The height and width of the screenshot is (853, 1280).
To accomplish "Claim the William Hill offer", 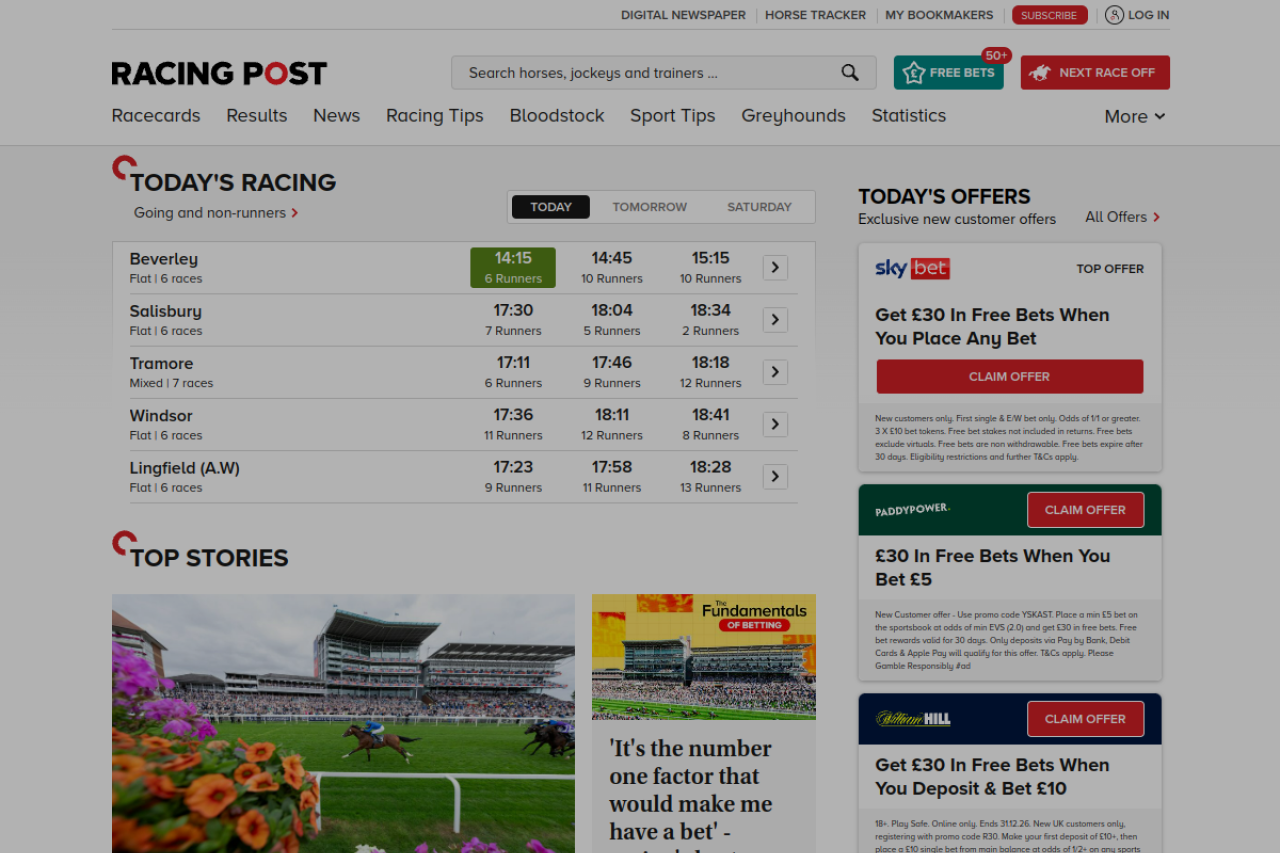I will tap(1085, 719).
